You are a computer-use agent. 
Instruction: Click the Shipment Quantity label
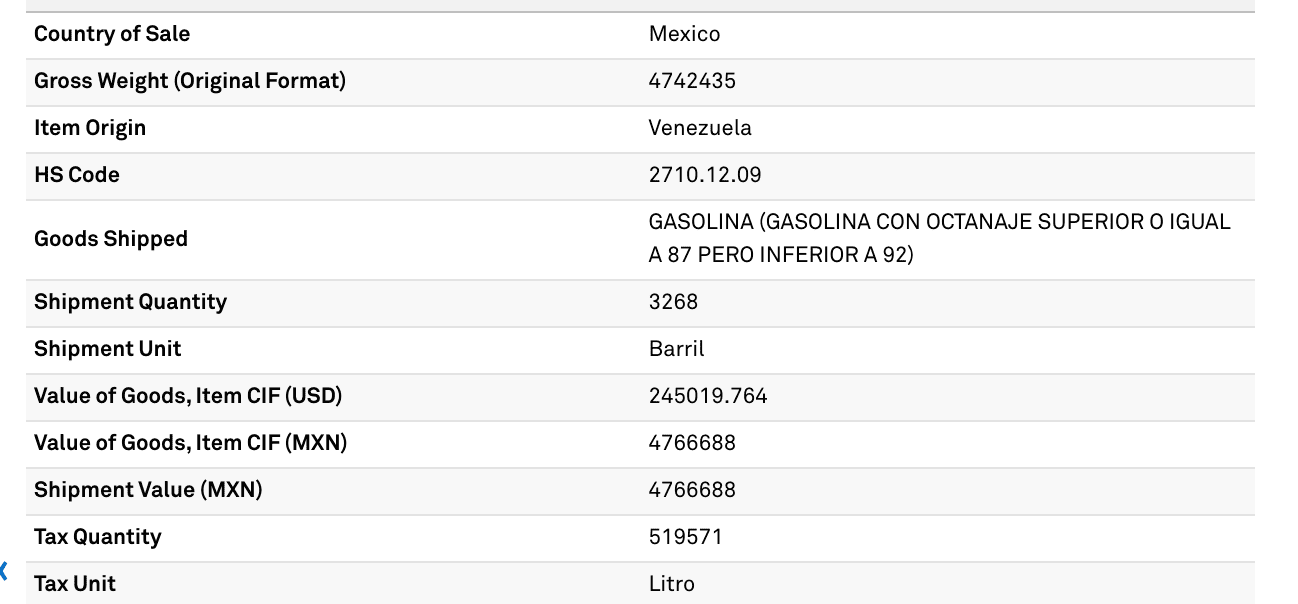130,302
